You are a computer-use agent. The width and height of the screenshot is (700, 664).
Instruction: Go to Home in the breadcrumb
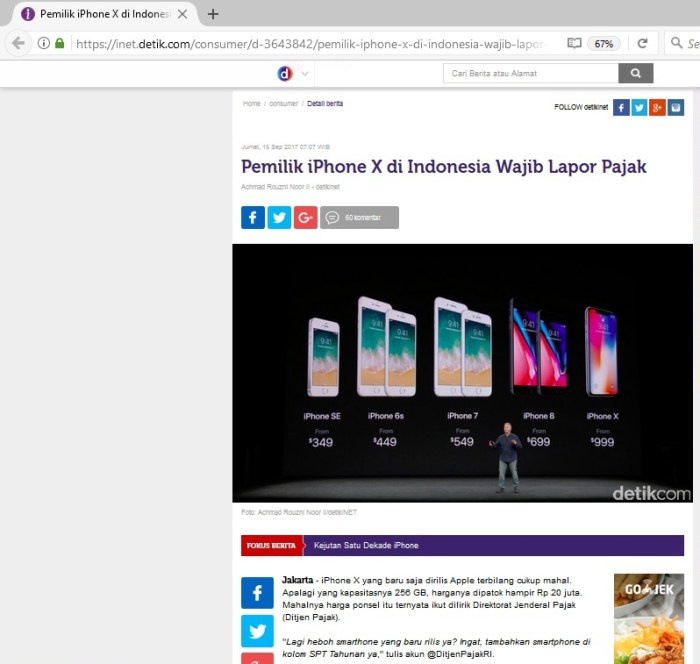coord(251,103)
